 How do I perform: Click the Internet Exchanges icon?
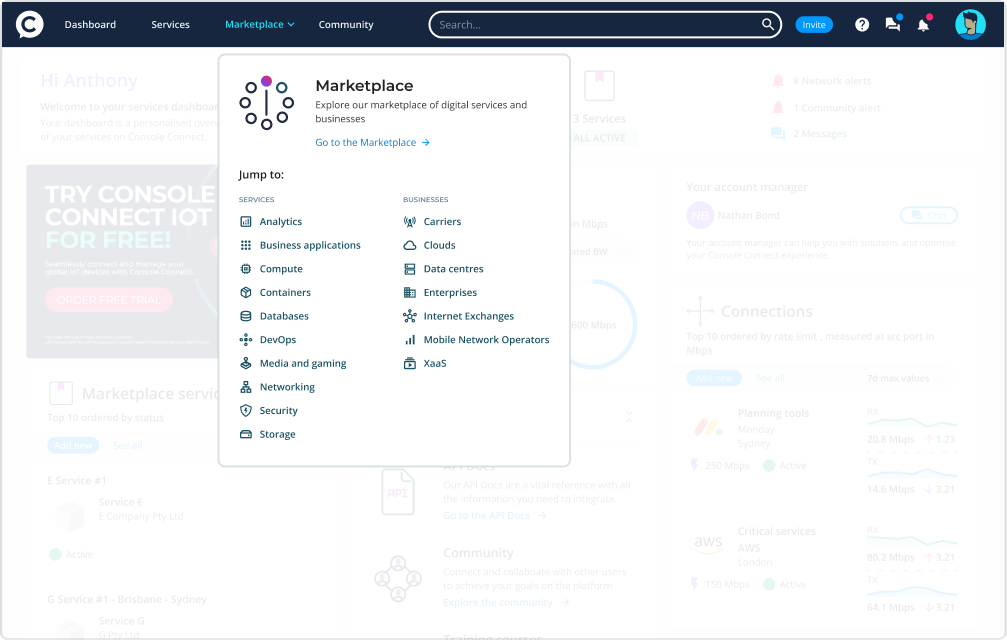coord(410,316)
